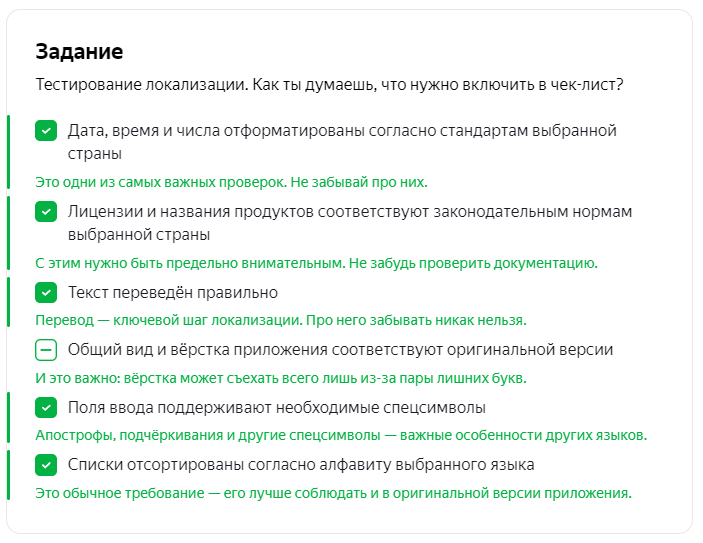Toggle the checkbox beside 'Текст переведён правильно'
Viewport: 703px width, 543px height.
tap(46, 293)
